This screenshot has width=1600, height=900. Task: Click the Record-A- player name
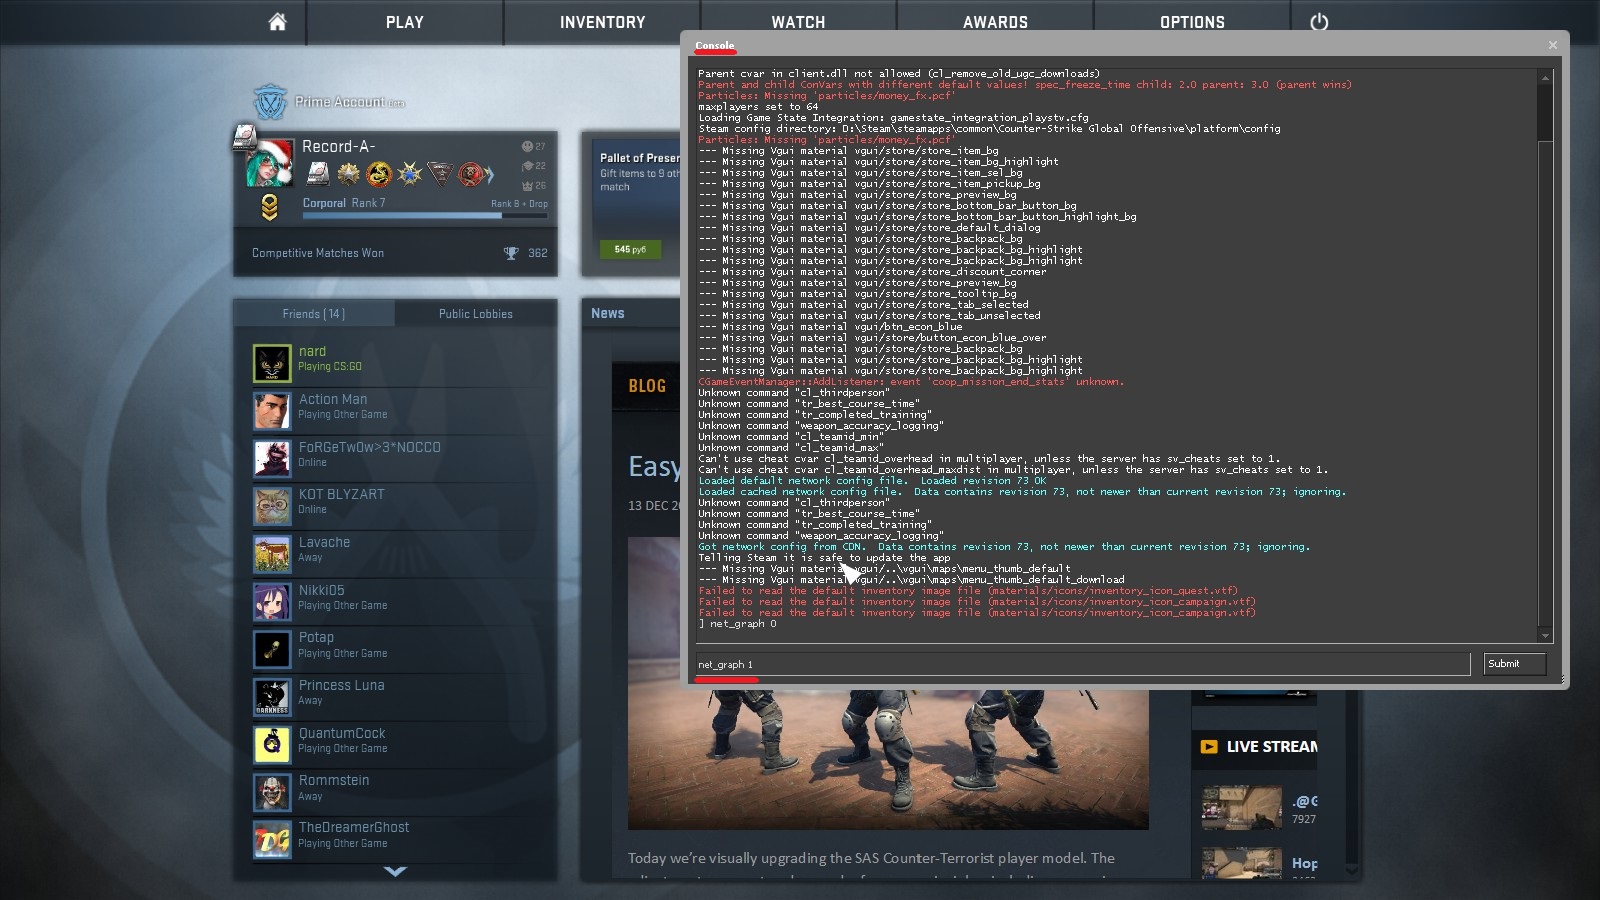click(338, 146)
